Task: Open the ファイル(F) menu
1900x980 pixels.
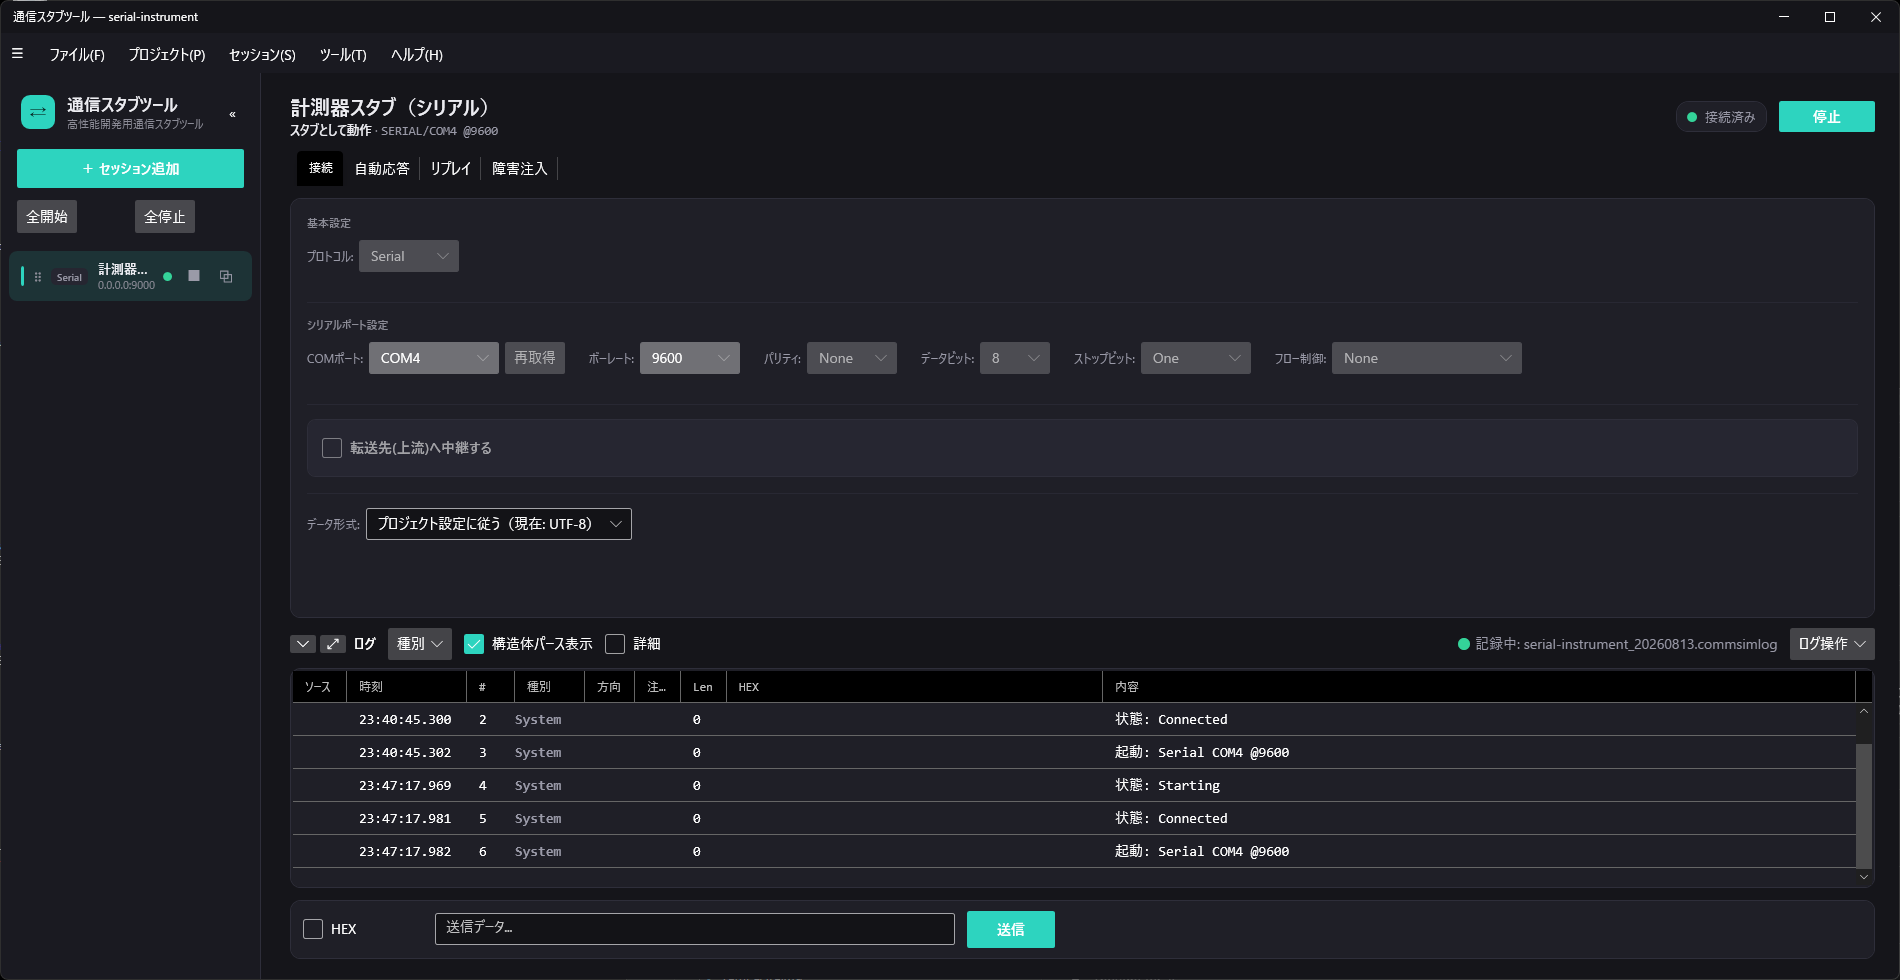Action: pyautogui.click(x=77, y=54)
